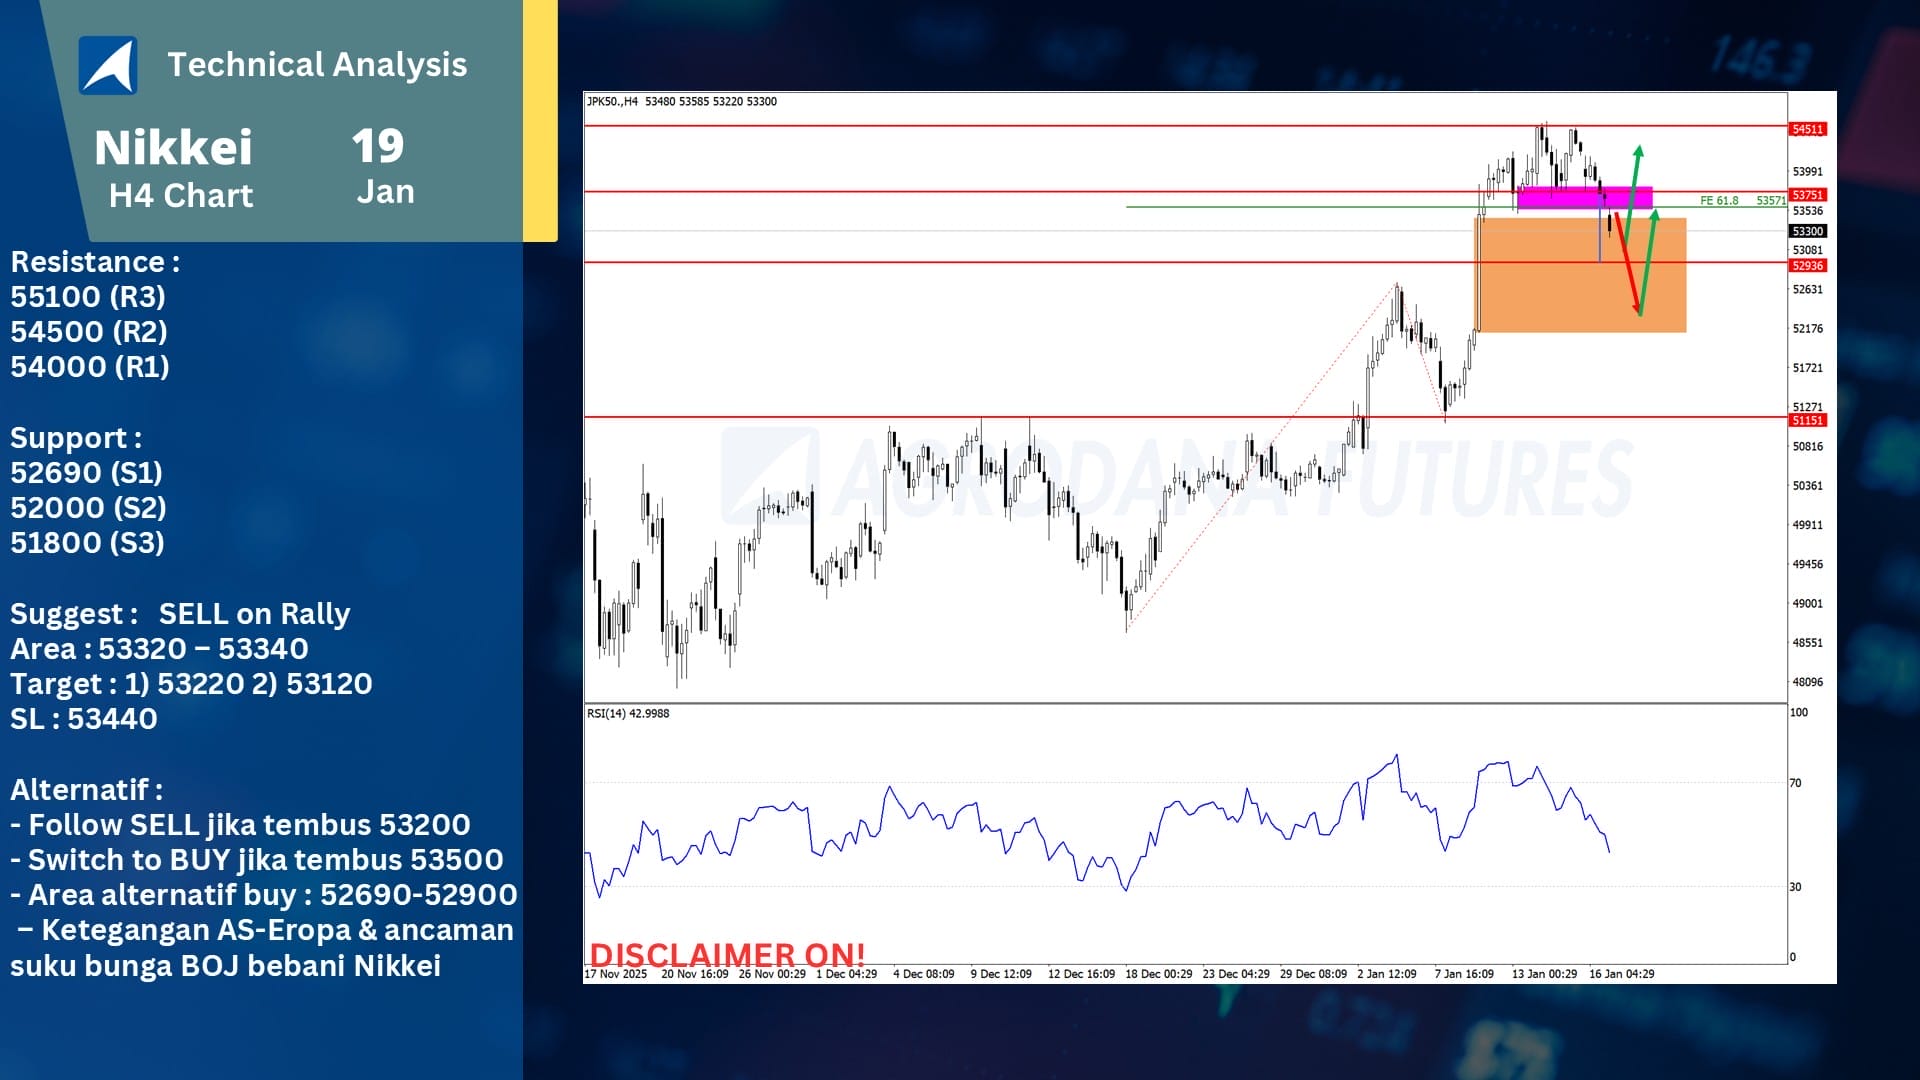1920x1080 pixels.
Task: Click the 53751 red price label
Action: point(1807,195)
